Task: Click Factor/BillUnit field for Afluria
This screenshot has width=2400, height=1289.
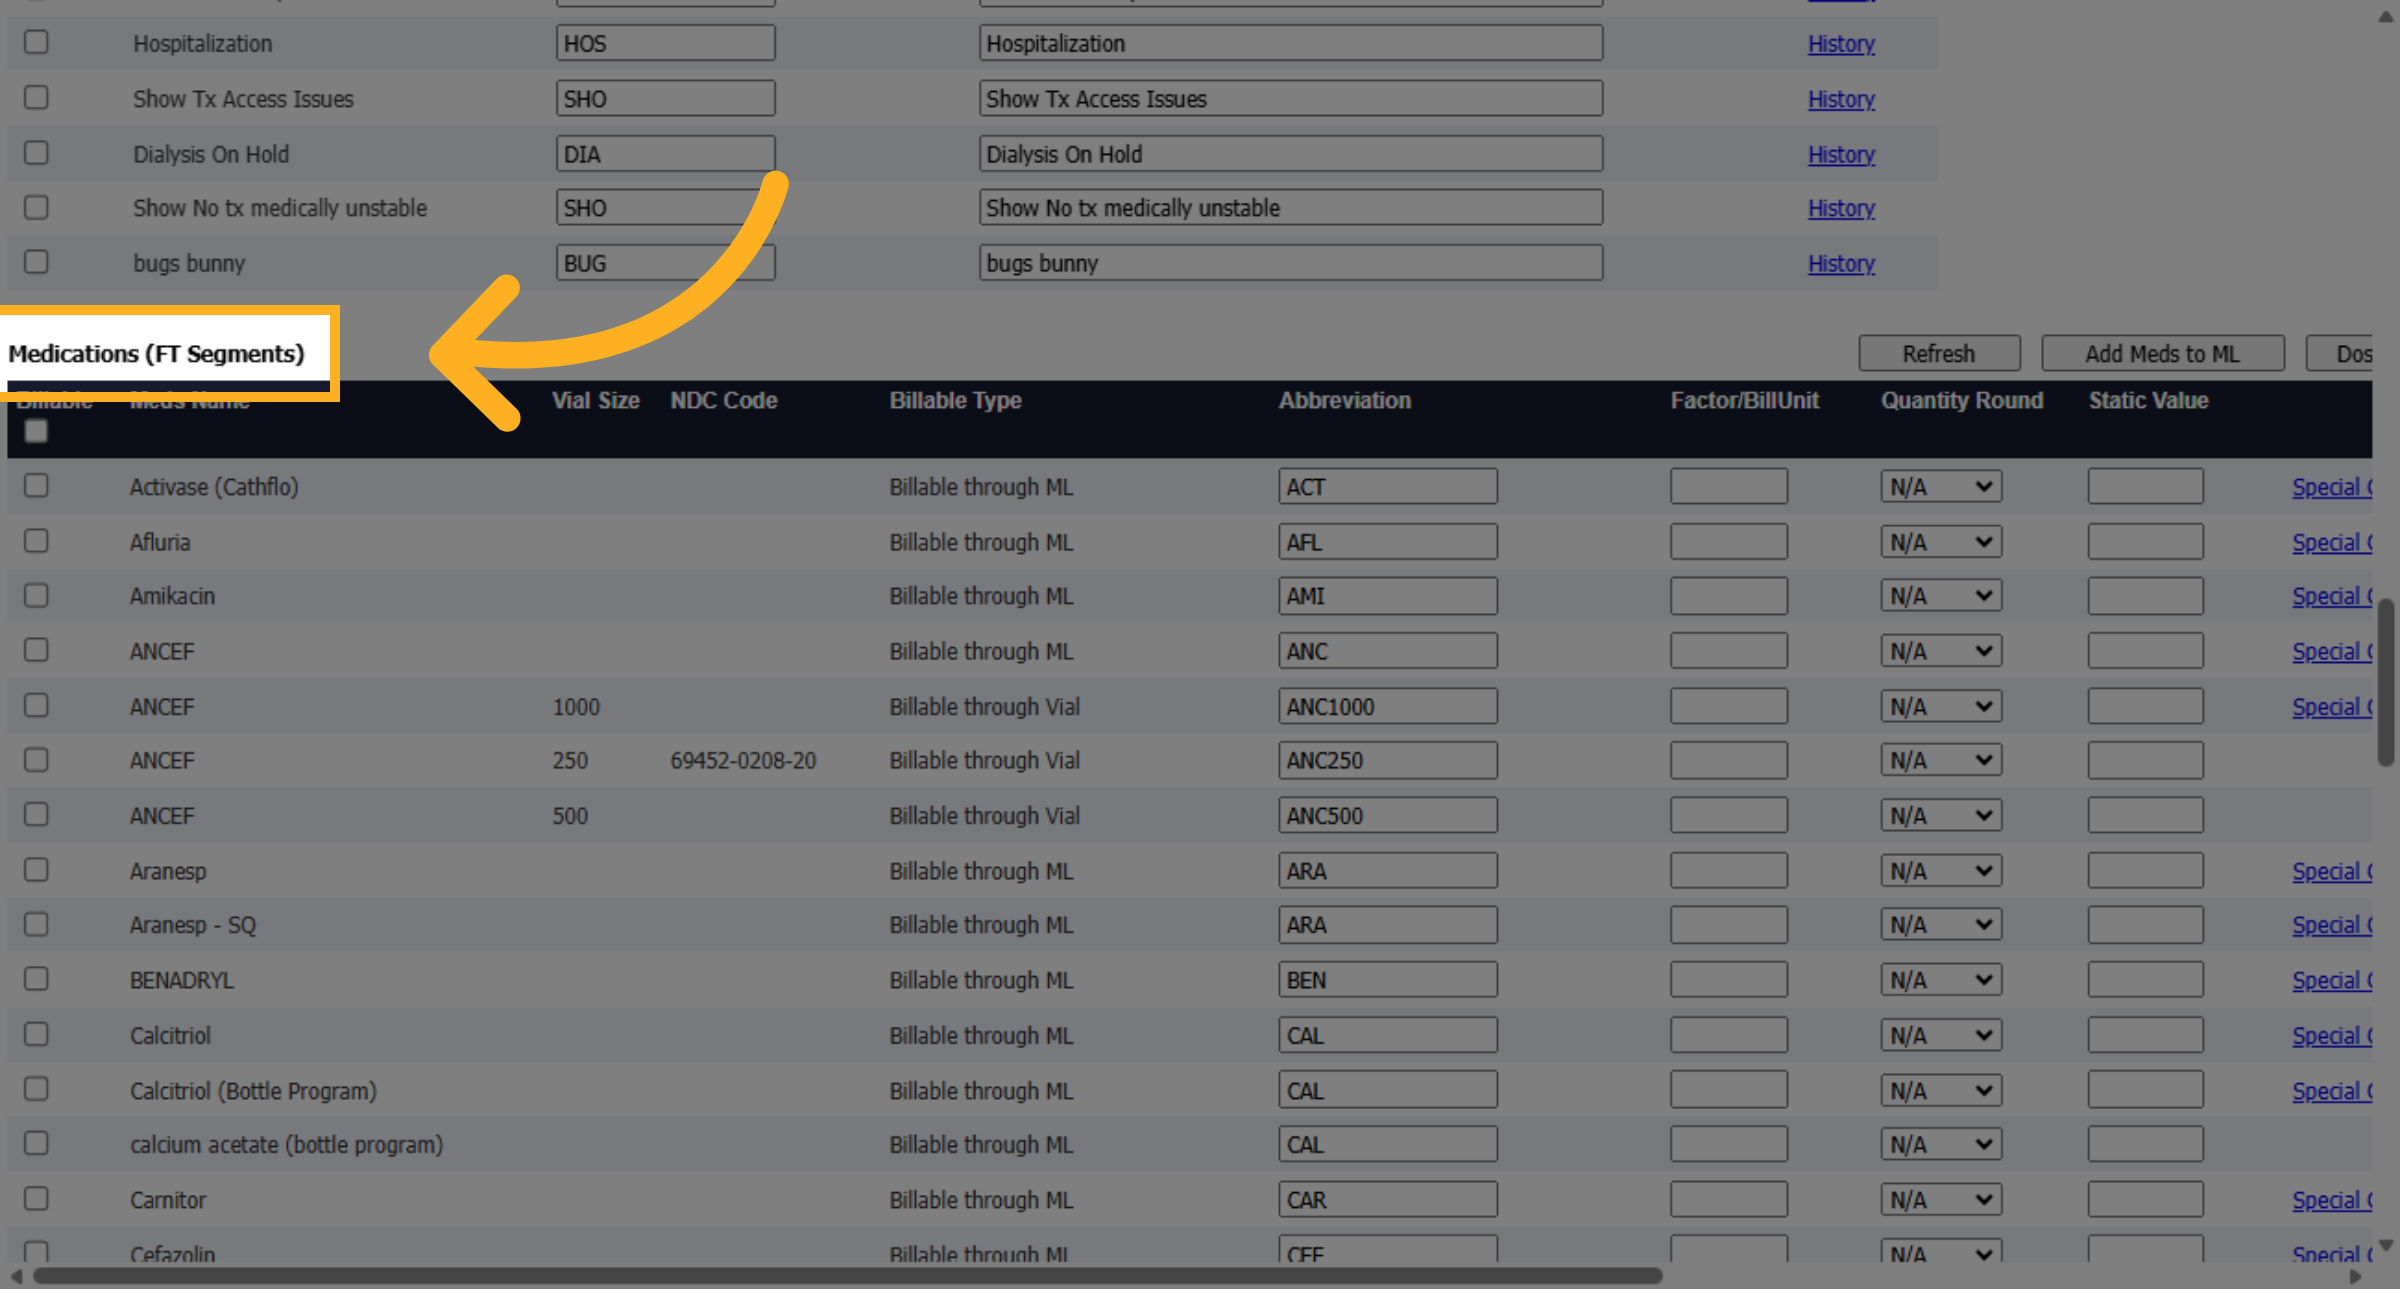Action: click(x=1729, y=542)
